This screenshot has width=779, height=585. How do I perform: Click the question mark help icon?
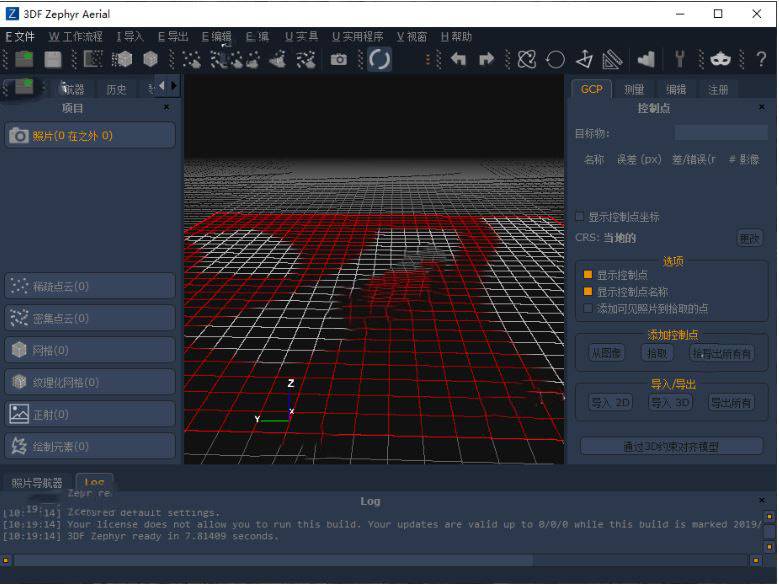coord(761,60)
